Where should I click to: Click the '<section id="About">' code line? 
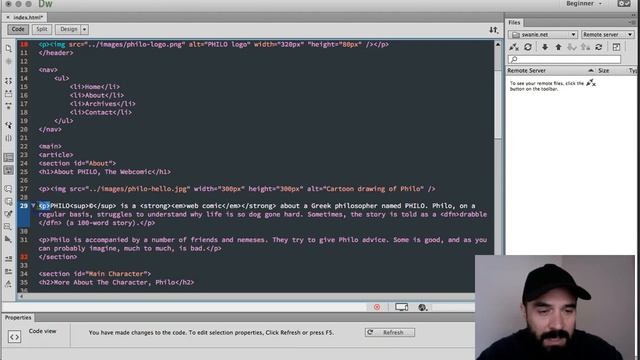(77, 163)
